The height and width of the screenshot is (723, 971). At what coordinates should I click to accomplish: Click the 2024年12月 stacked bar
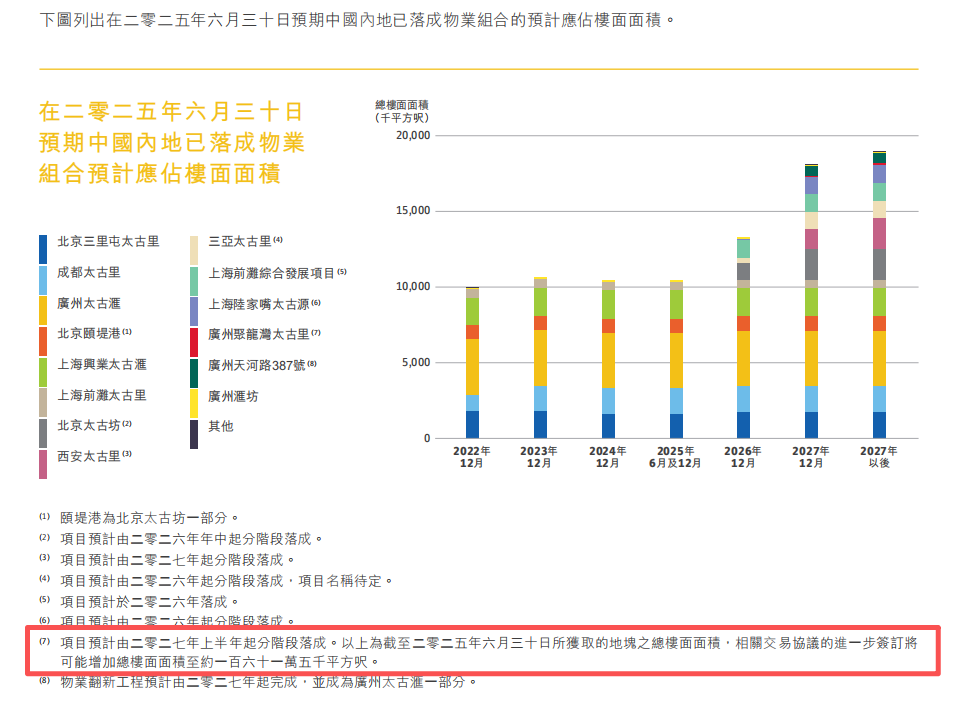coord(608,360)
